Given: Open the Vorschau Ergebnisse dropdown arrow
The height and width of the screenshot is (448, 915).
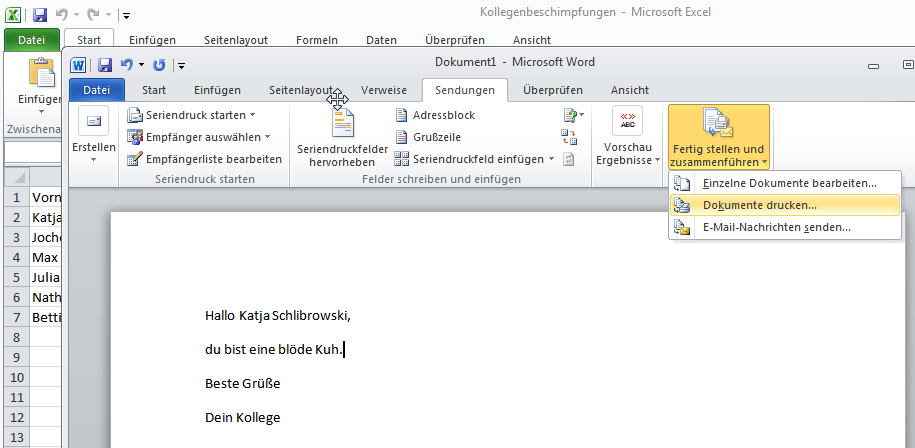Looking at the screenshot, I should 658,160.
